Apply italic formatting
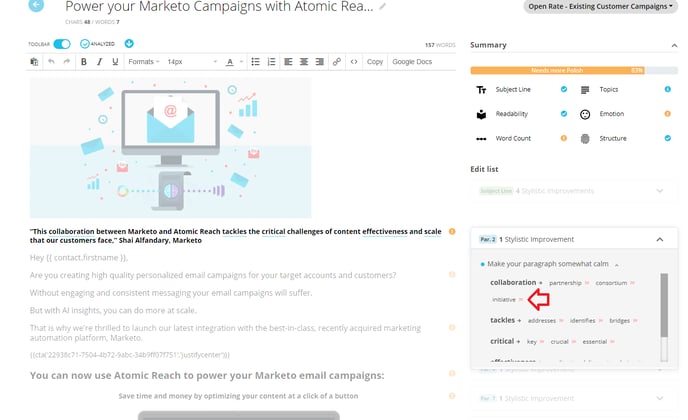 [x=100, y=62]
